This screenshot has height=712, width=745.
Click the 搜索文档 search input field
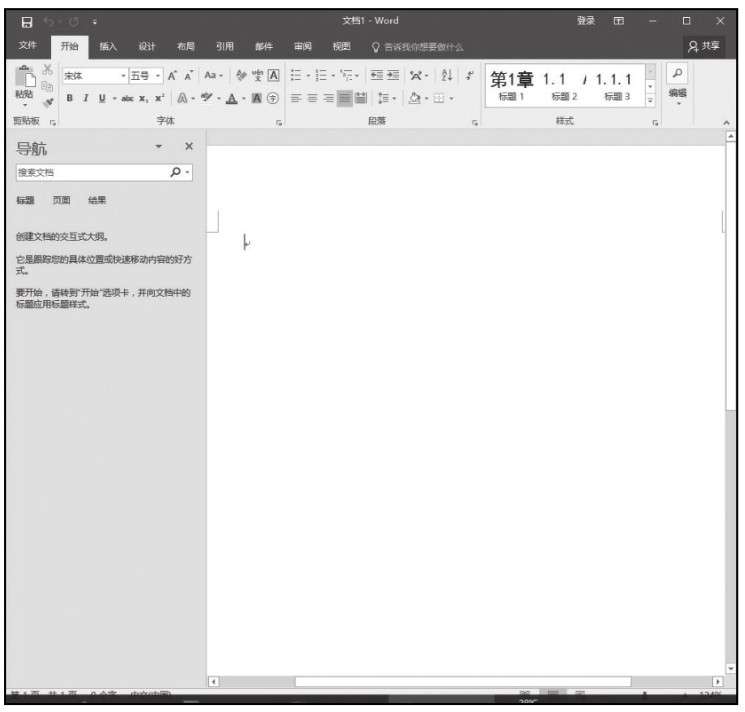tap(90, 172)
